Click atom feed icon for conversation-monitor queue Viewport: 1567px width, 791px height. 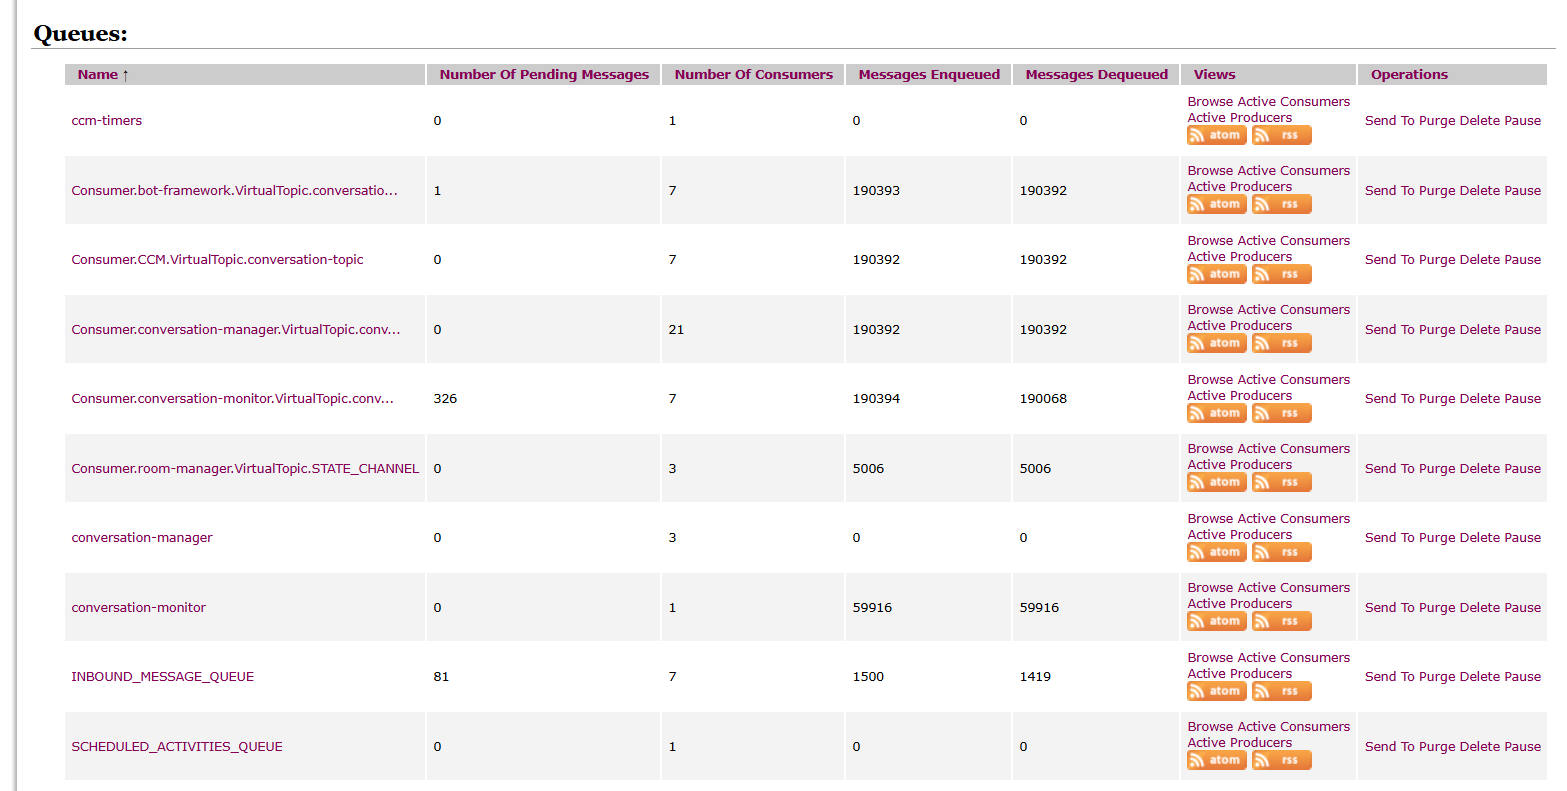[1216, 622]
